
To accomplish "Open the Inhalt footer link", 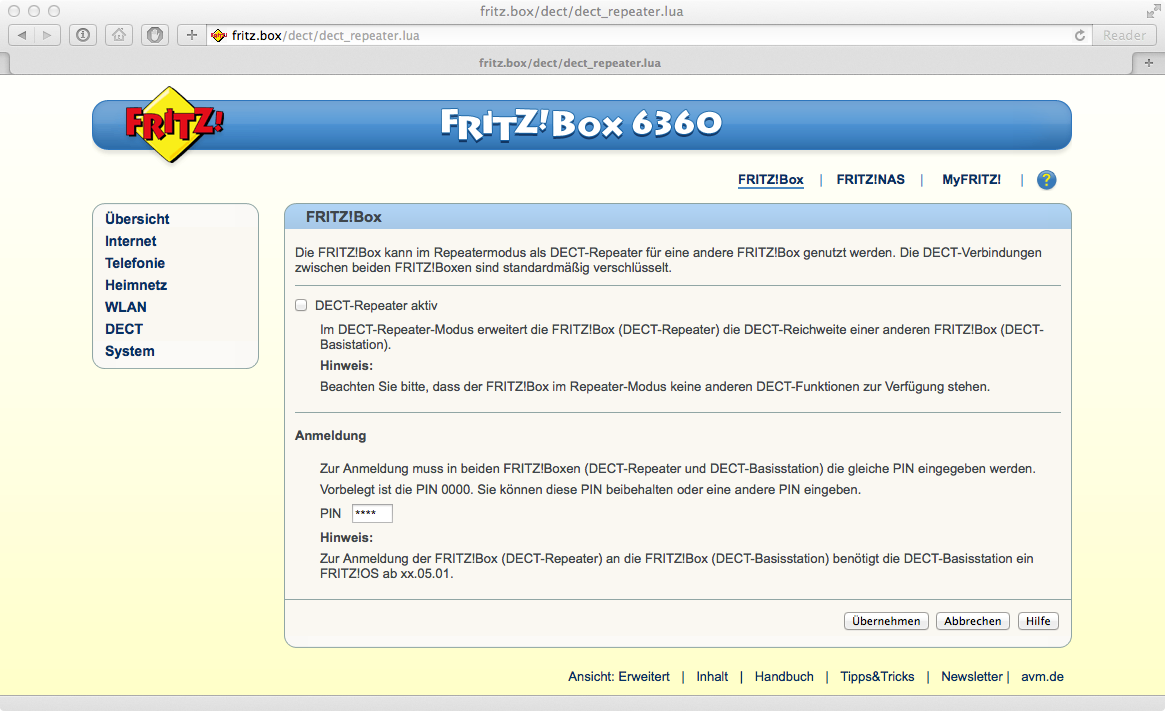I will click(712, 677).
